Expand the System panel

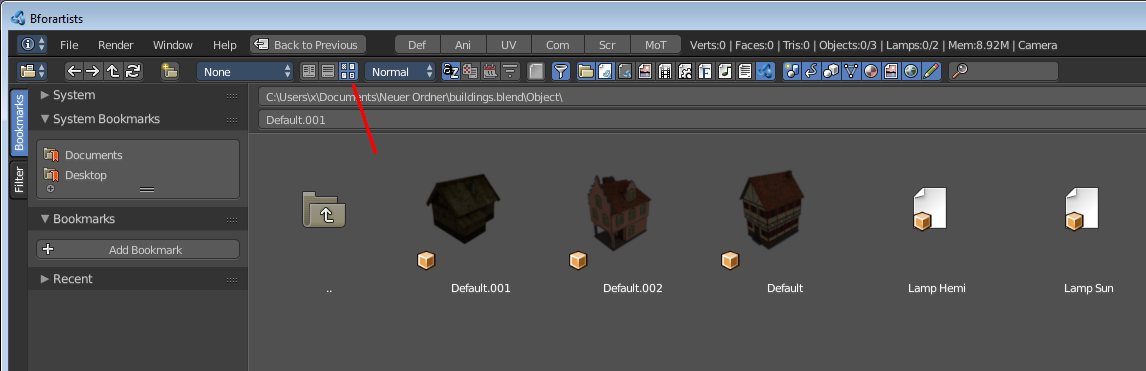(x=45, y=95)
